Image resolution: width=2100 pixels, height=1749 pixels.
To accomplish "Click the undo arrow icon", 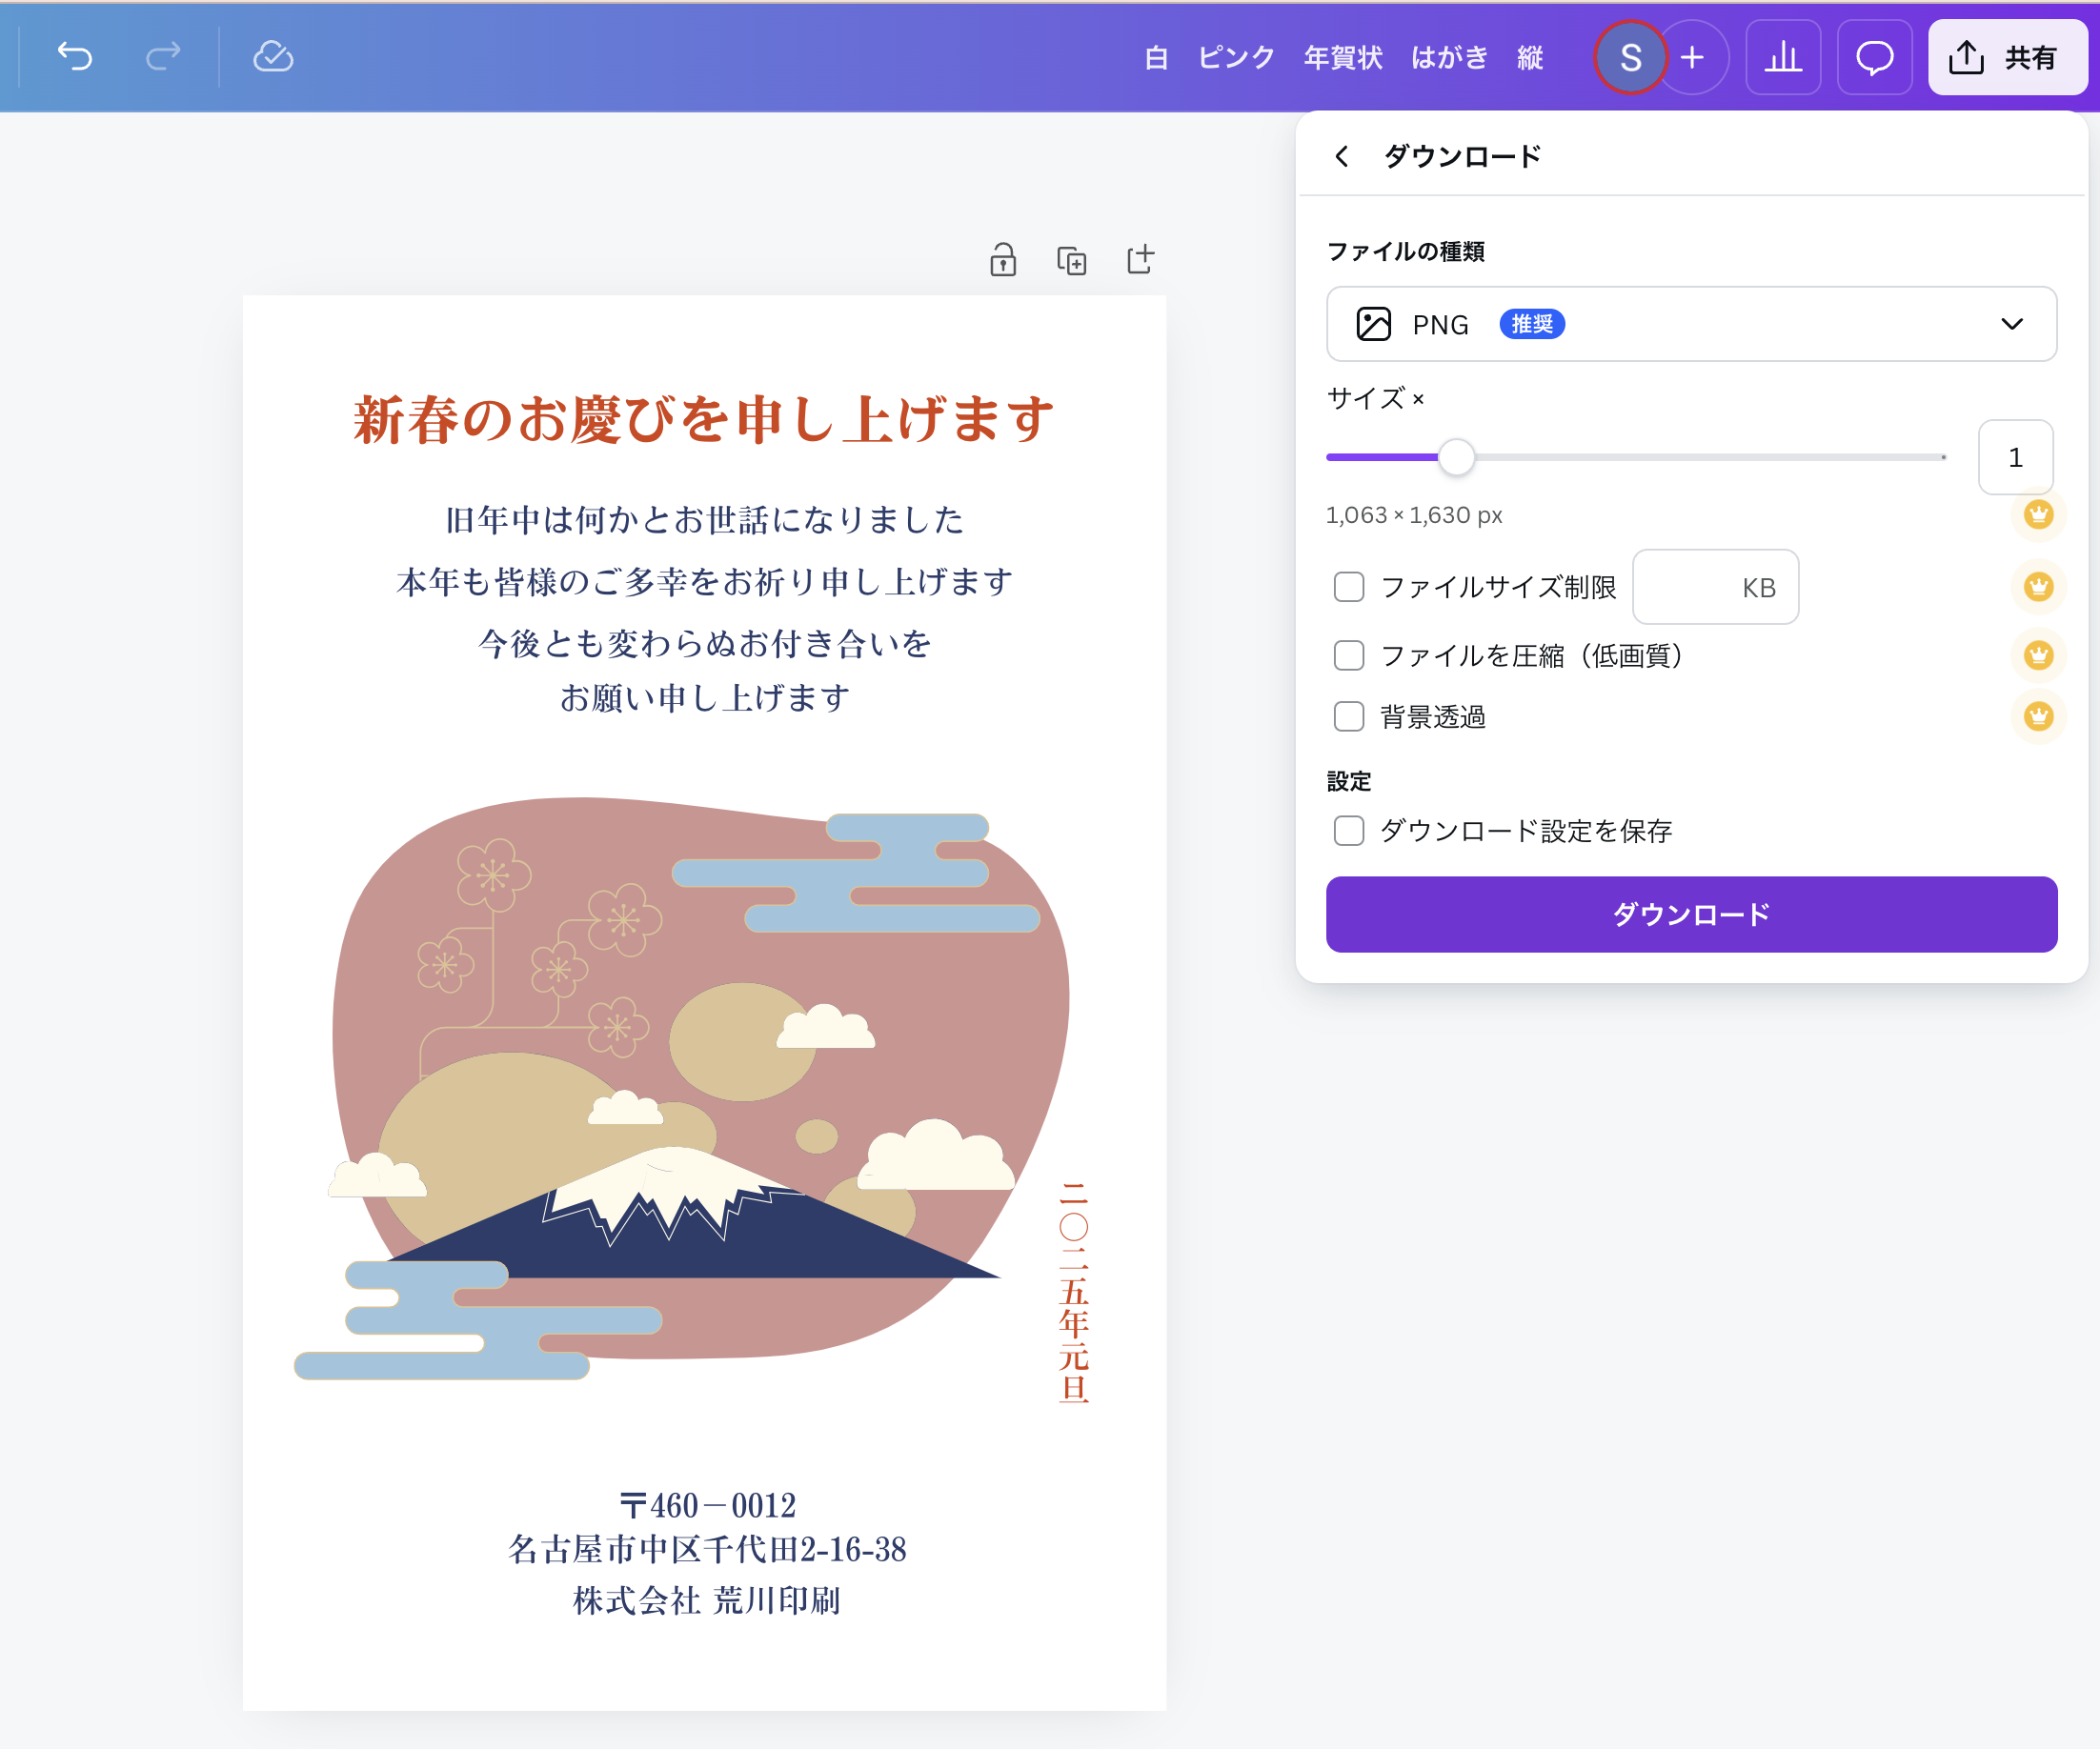I will pos(75,57).
